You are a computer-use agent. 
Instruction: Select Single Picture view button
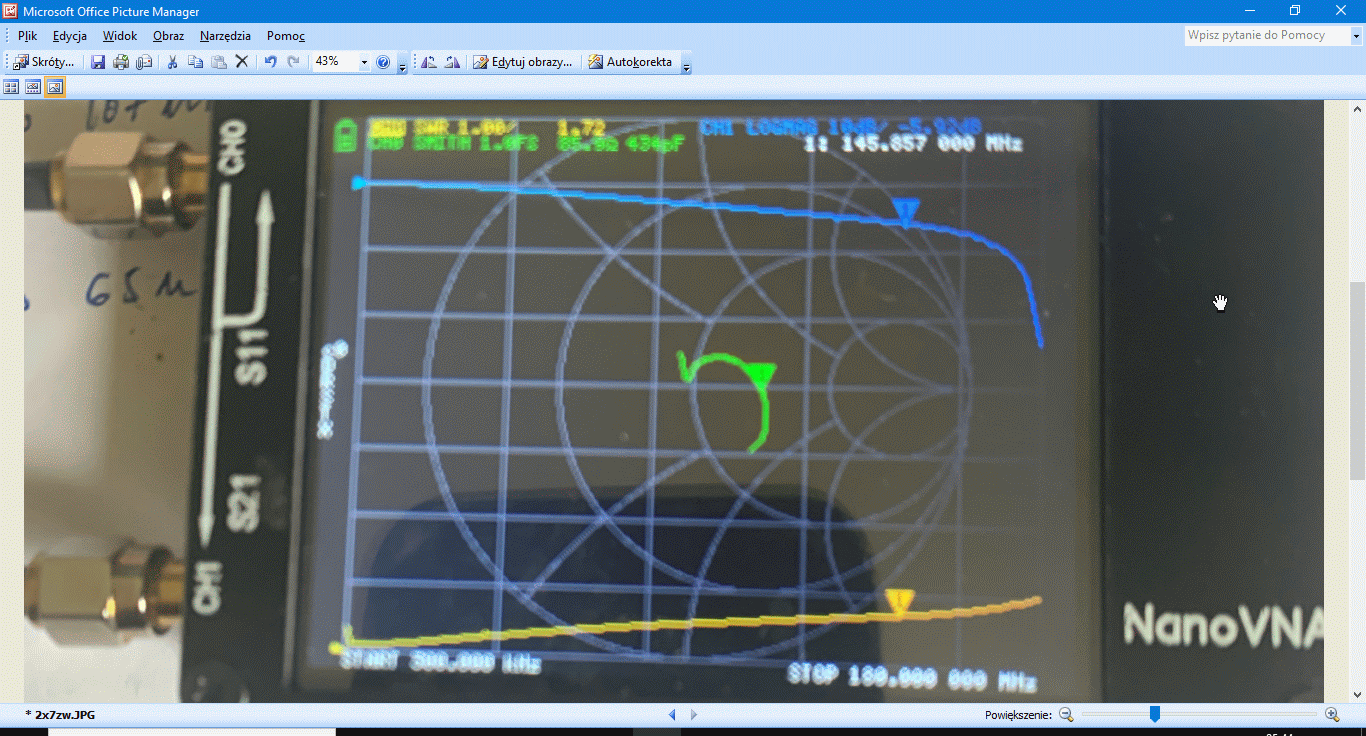[55, 87]
